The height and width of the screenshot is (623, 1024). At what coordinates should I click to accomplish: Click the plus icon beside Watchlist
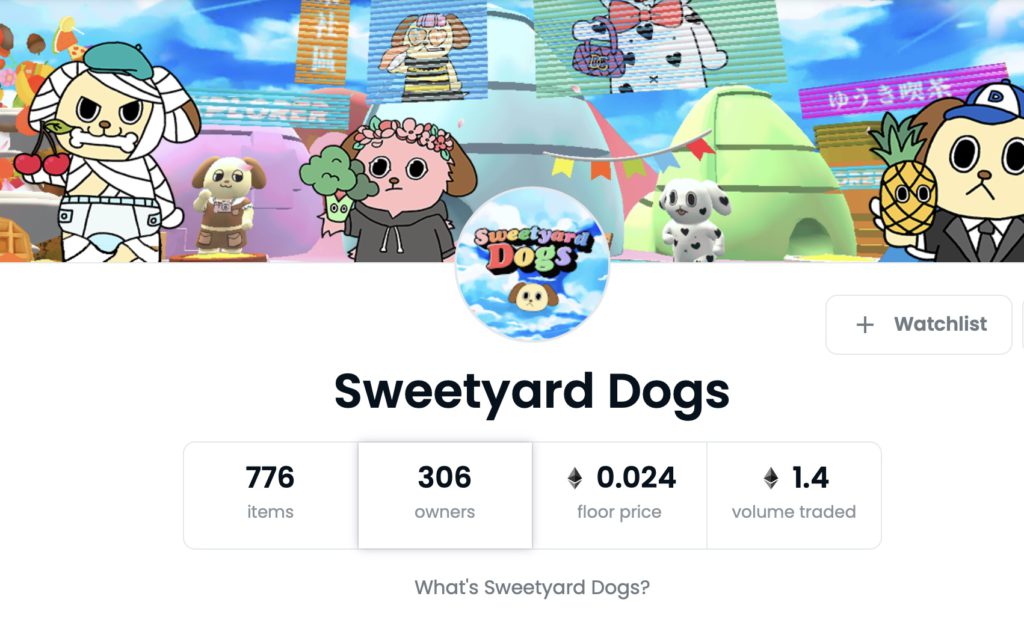click(865, 325)
